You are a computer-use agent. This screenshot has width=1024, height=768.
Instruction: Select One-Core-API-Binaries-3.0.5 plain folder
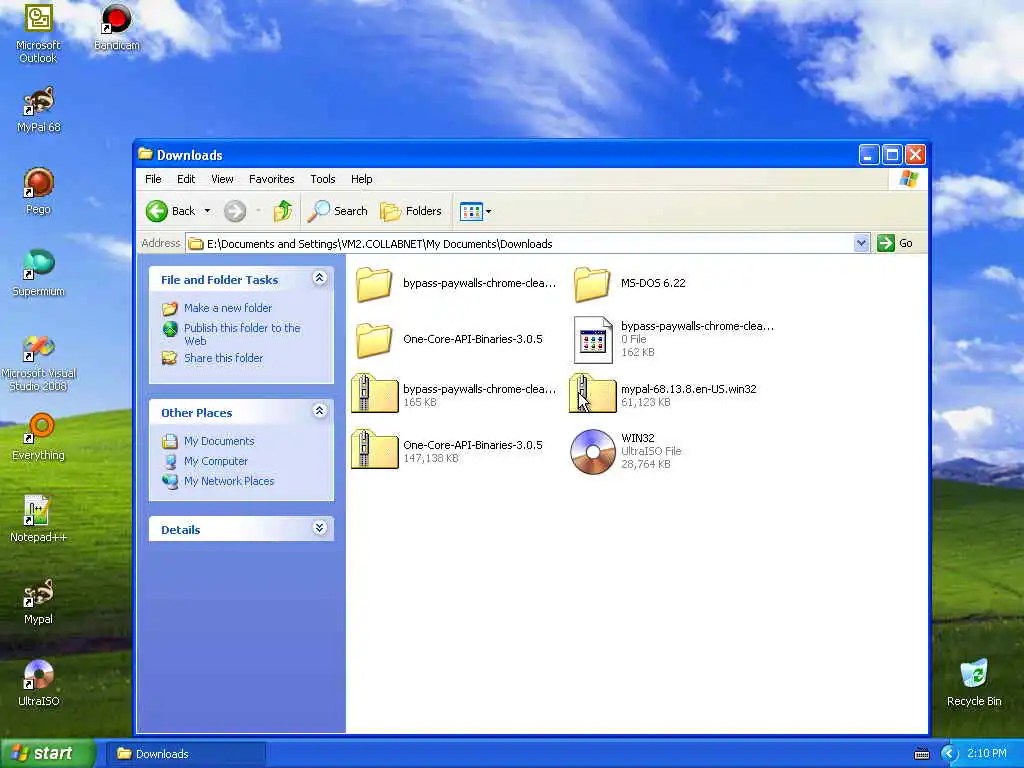tap(449, 340)
